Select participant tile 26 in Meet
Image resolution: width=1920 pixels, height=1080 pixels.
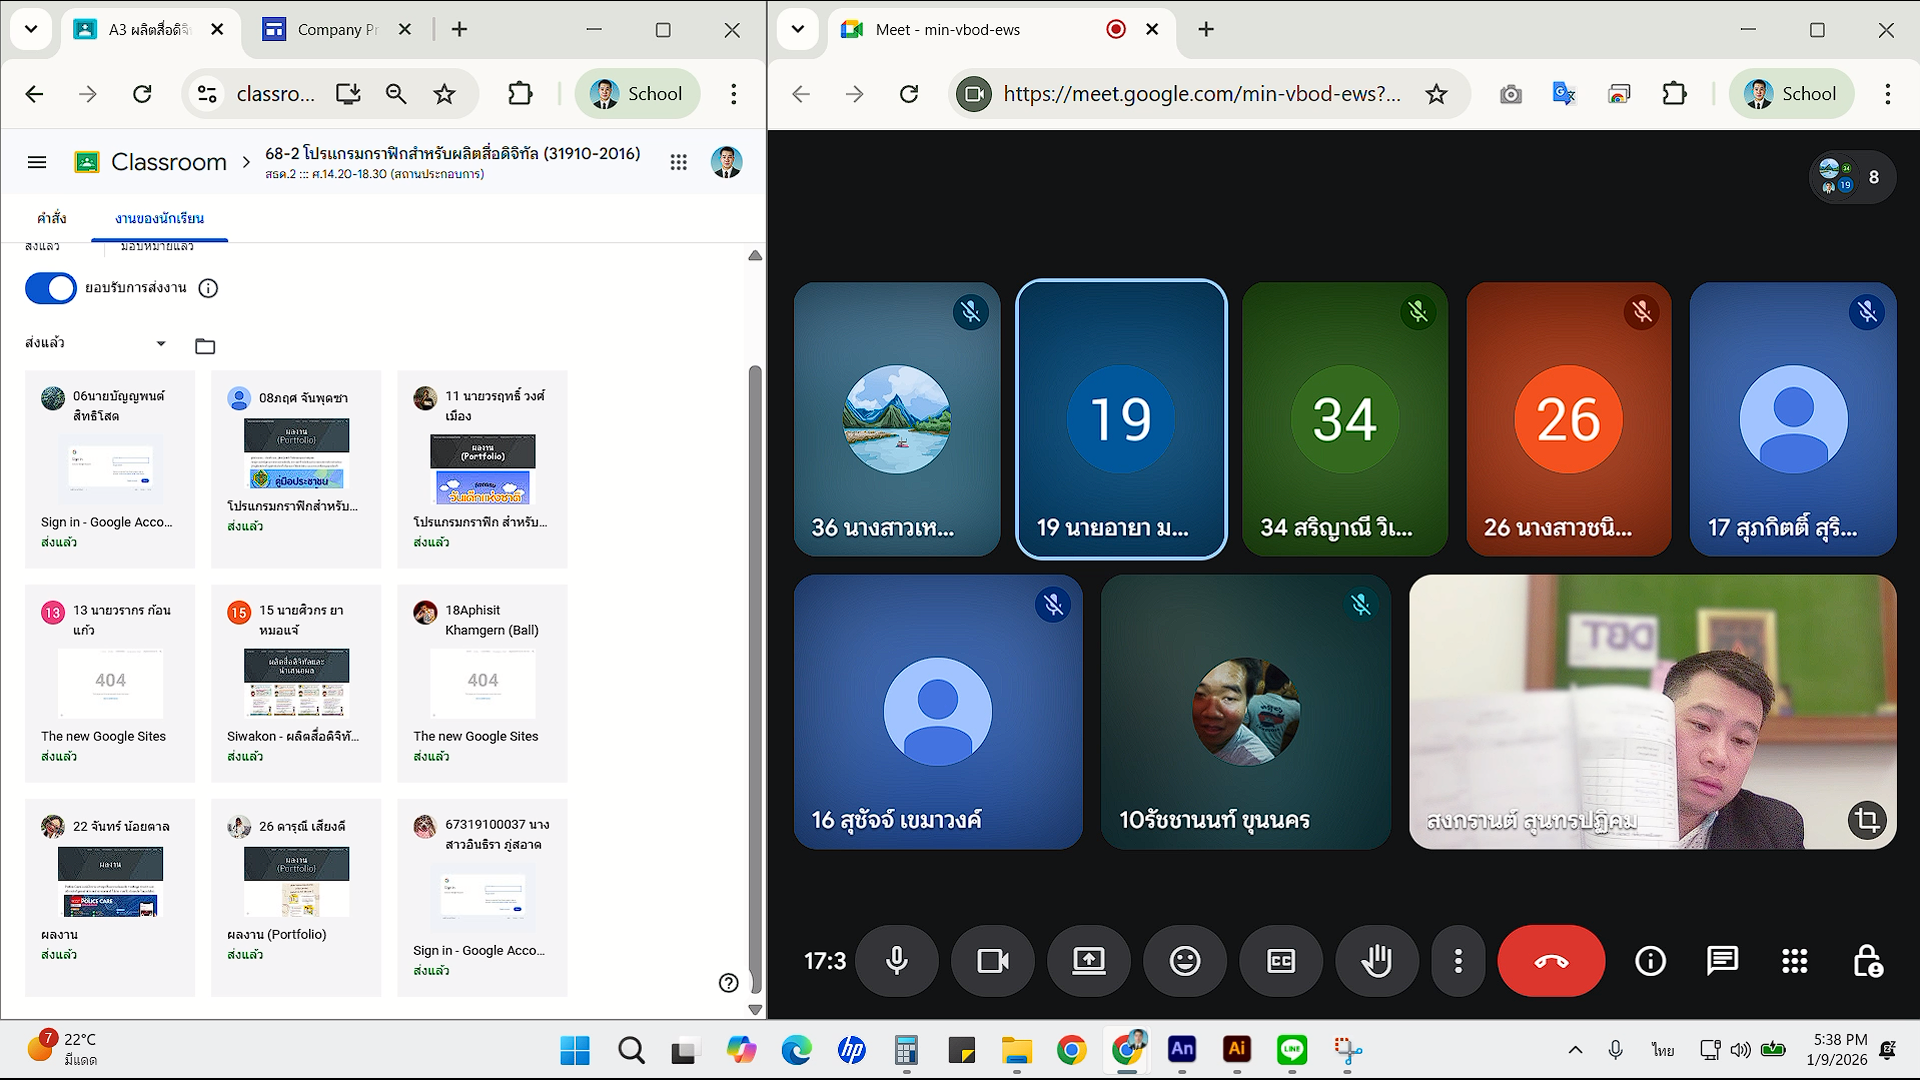tap(1568, 419)
